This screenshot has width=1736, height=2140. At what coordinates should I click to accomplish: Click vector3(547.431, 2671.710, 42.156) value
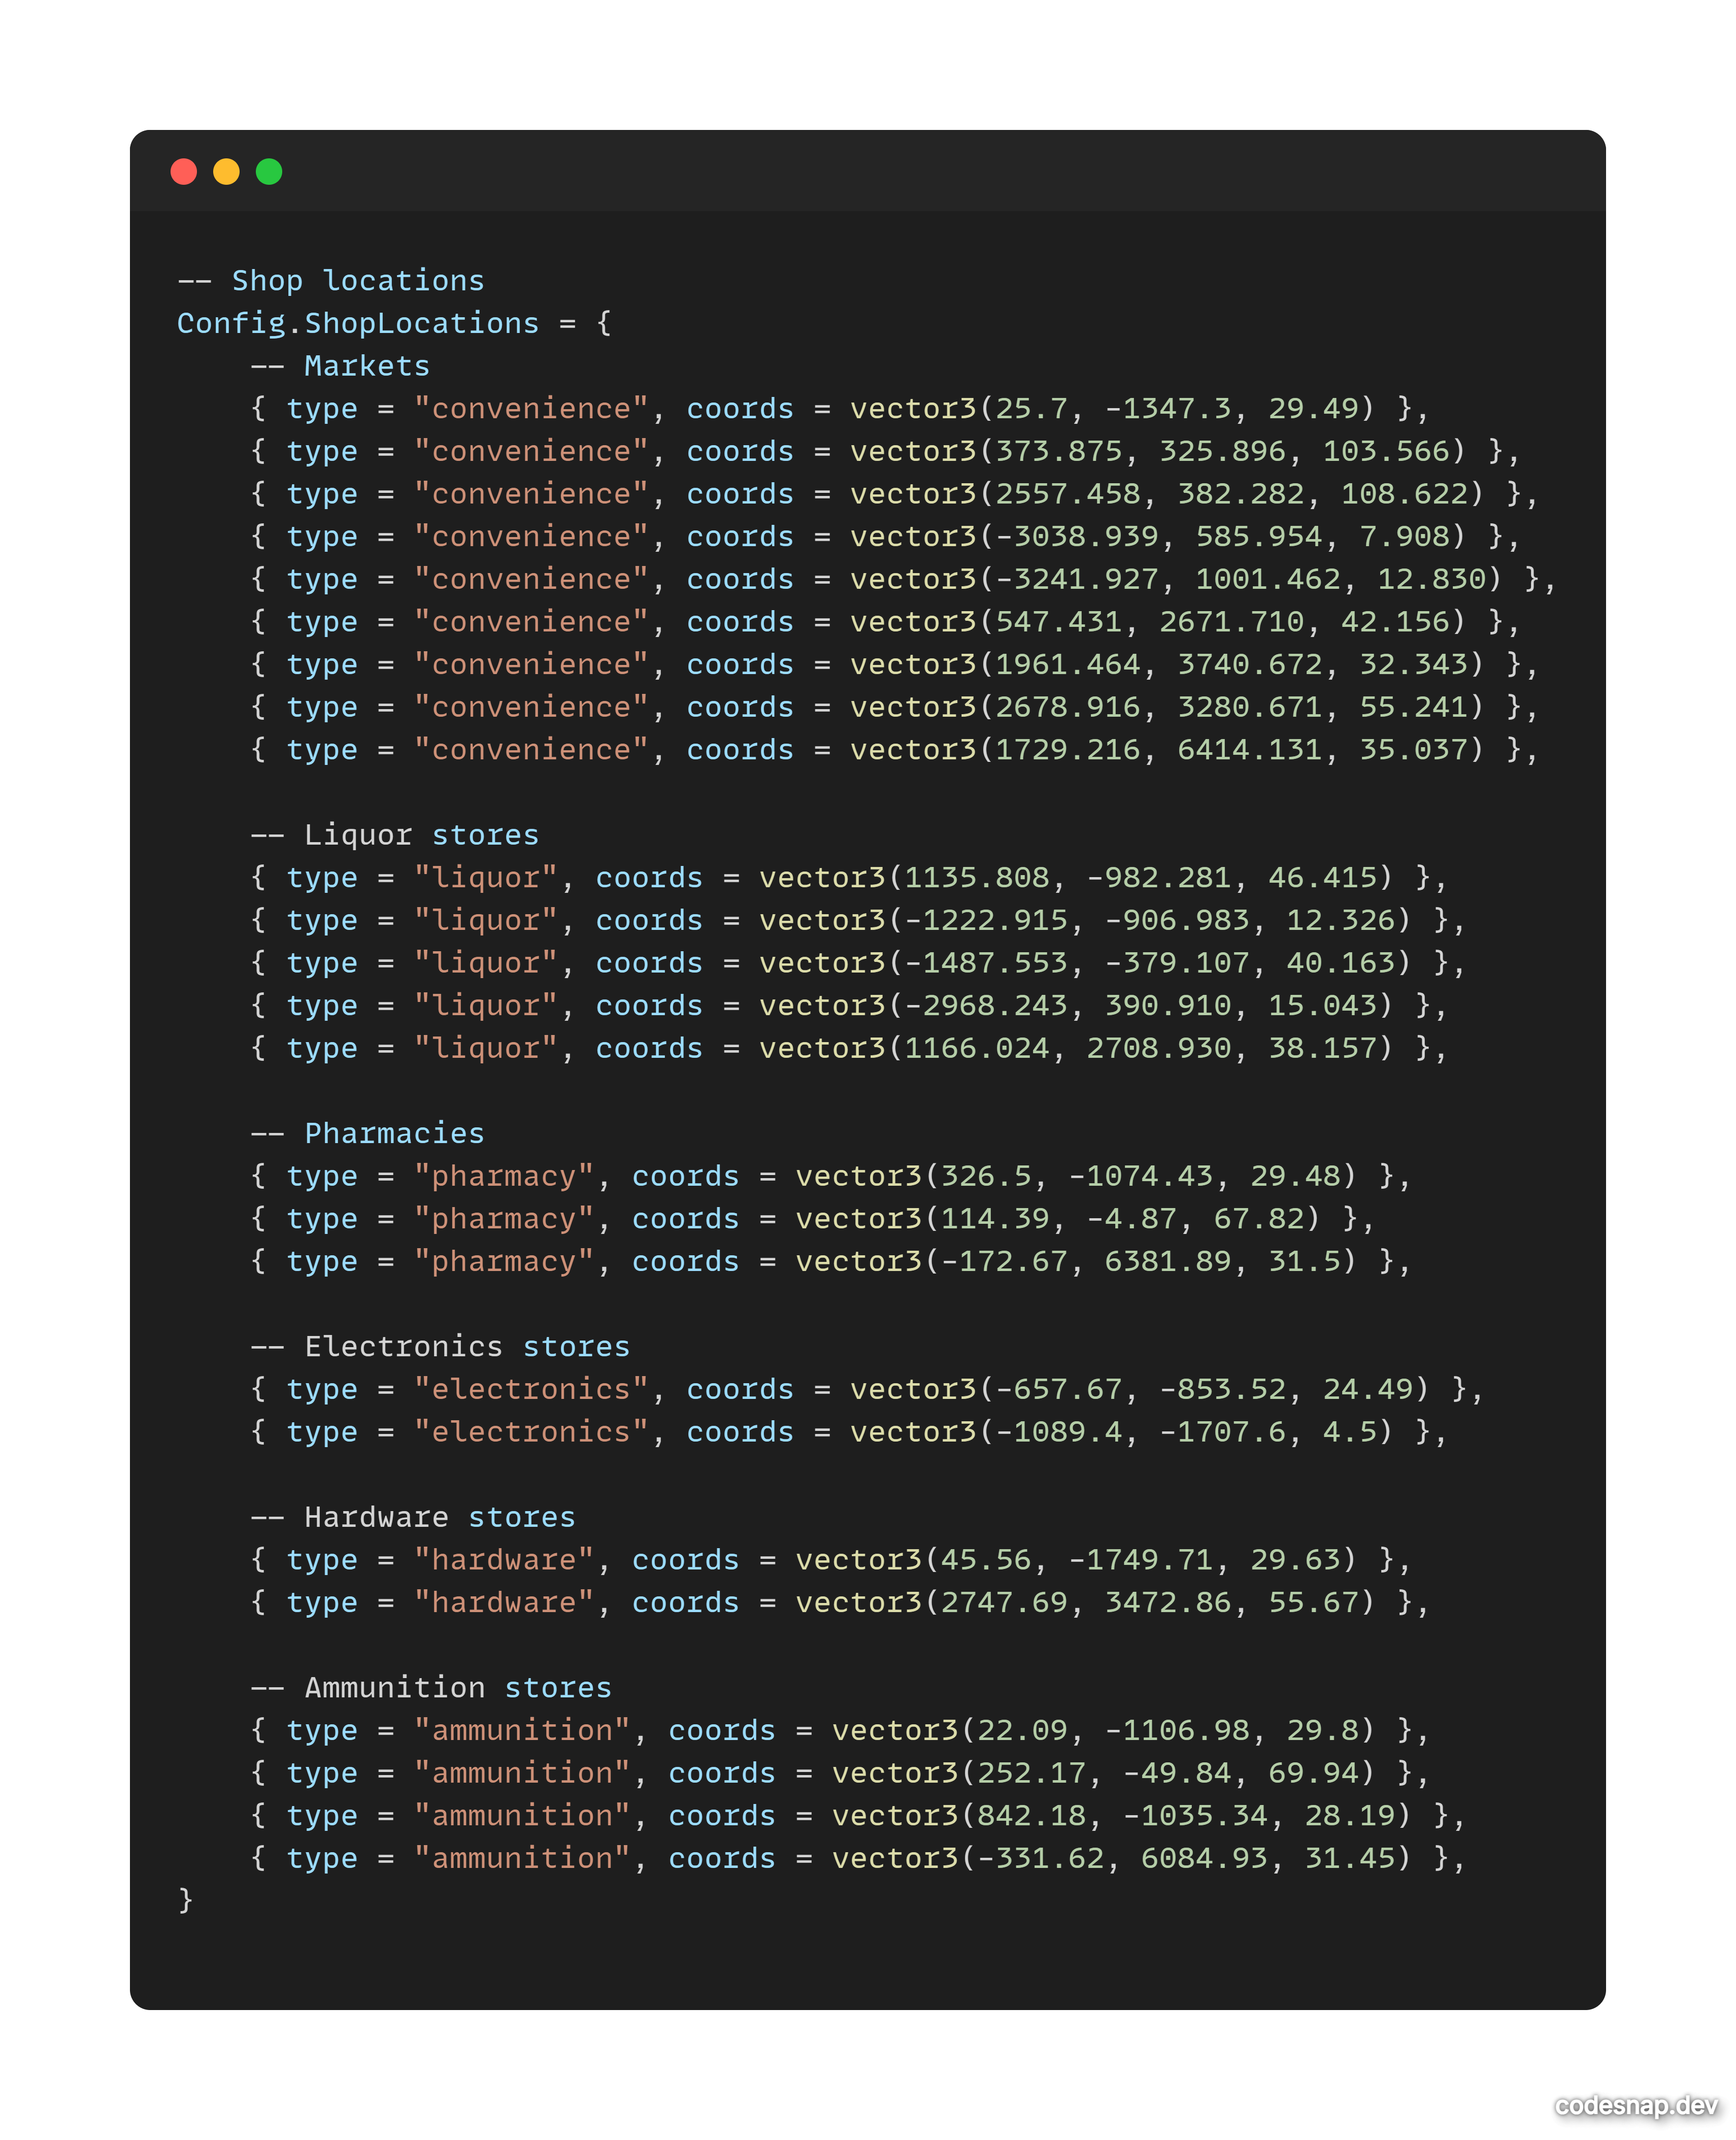(1158, 622)
